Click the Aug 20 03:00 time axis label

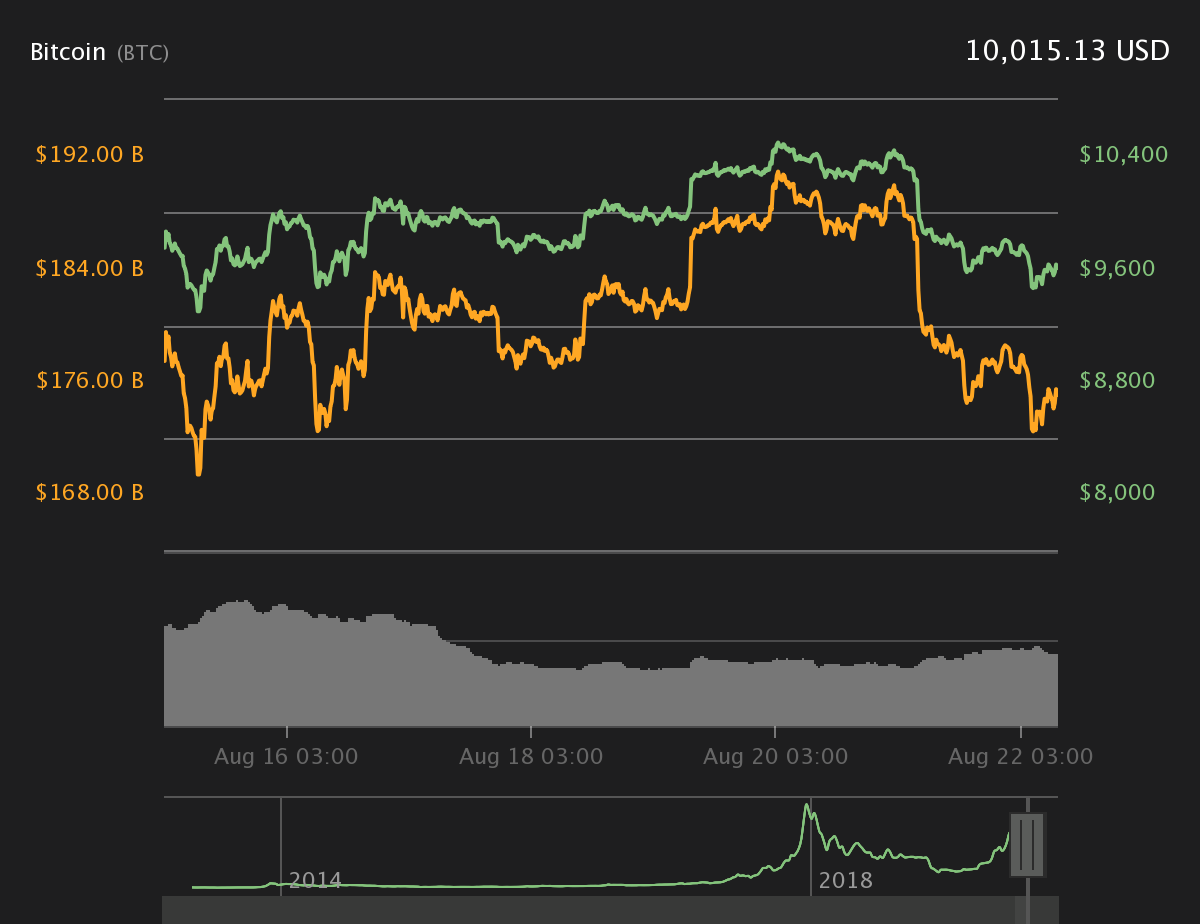pos(775,756)
